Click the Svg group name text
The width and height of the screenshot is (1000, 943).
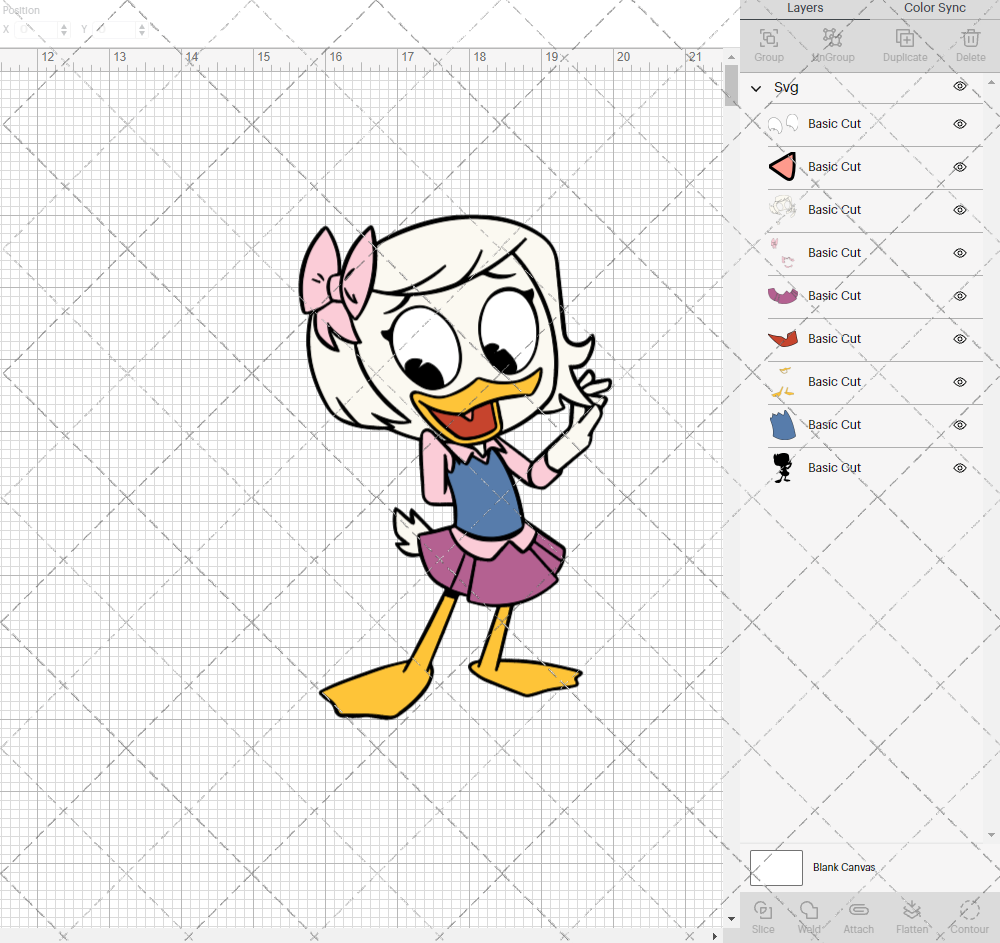point(786,87)
